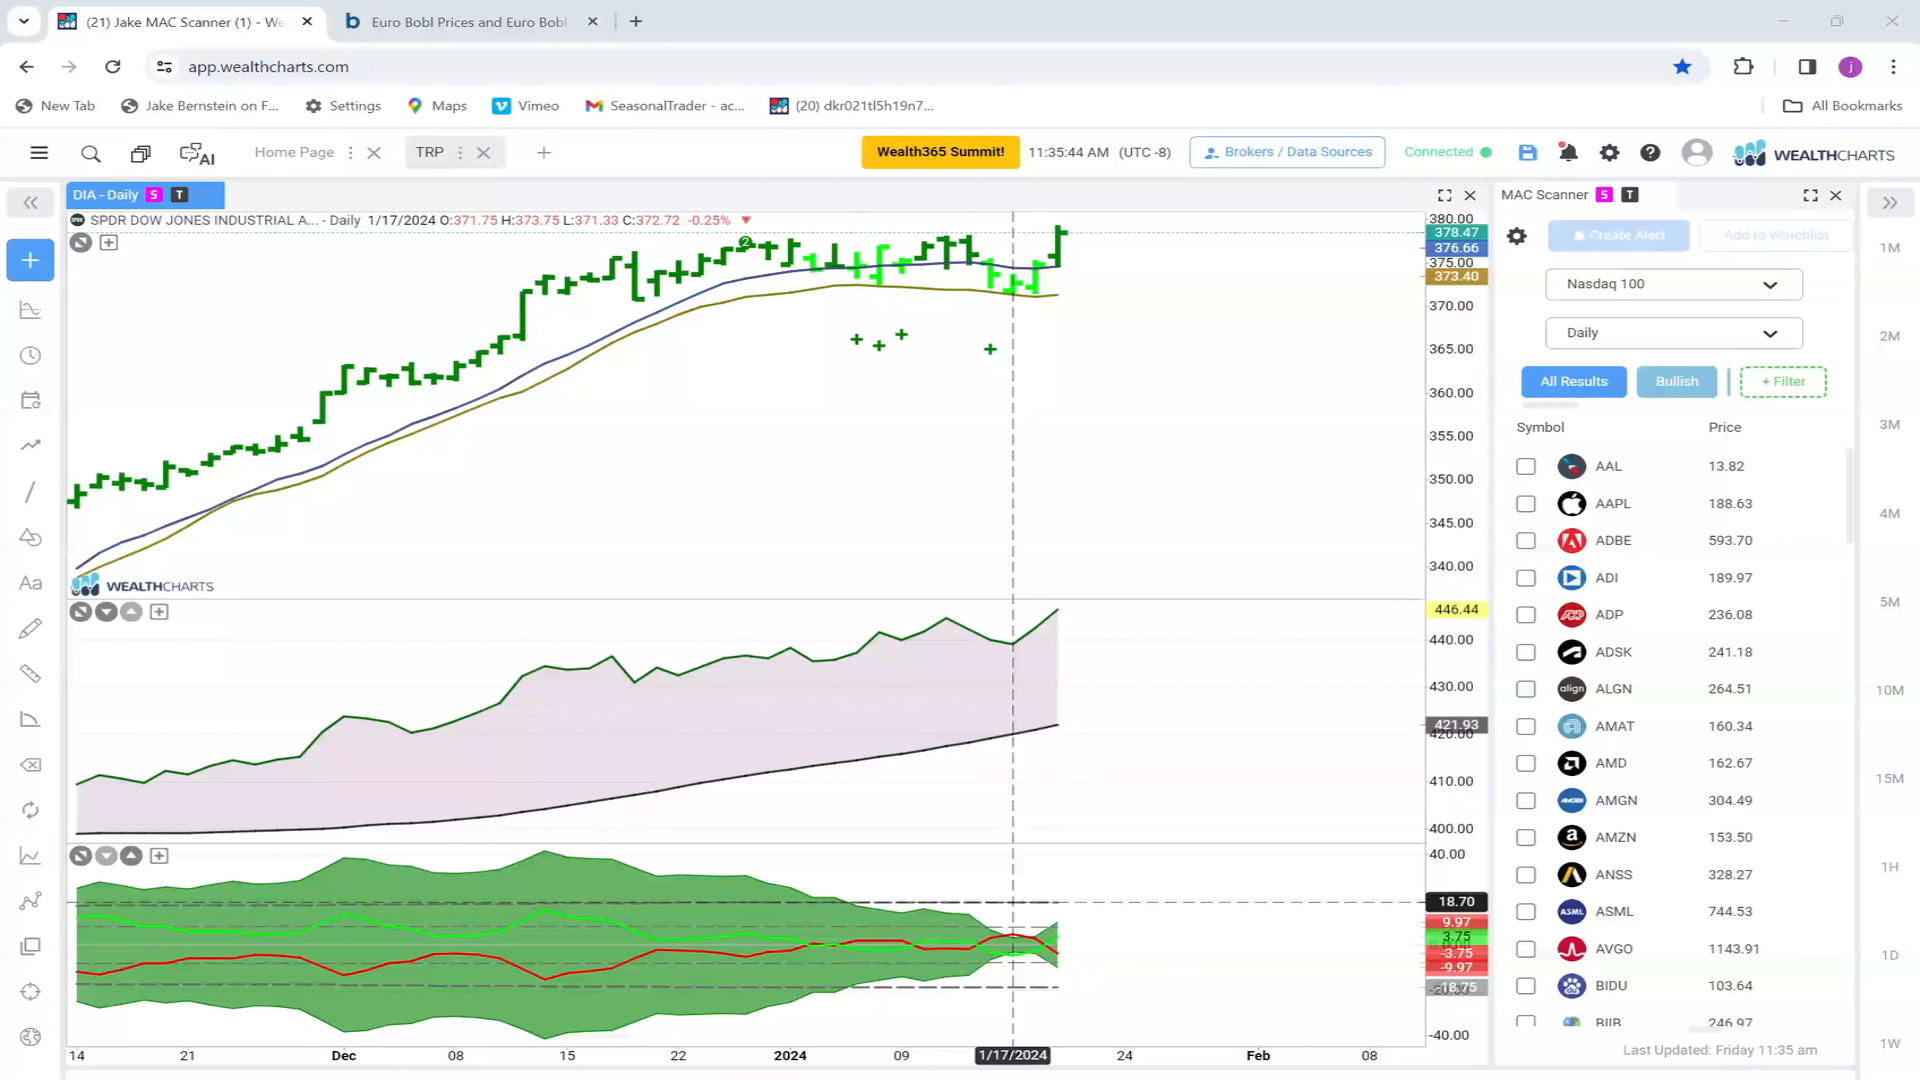This screenshot has height=1080, width=1920.
Task: Click the Create Alert button
Action: pos(1618,235)
